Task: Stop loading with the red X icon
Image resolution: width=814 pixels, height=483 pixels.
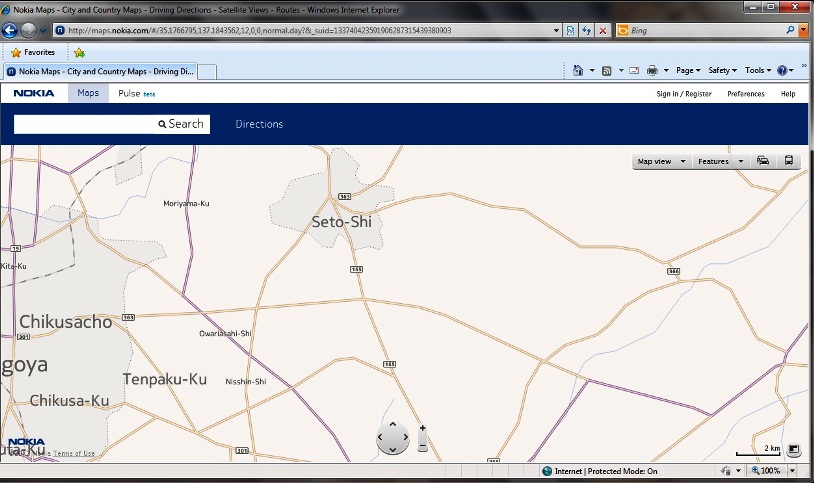Action: 603,31
